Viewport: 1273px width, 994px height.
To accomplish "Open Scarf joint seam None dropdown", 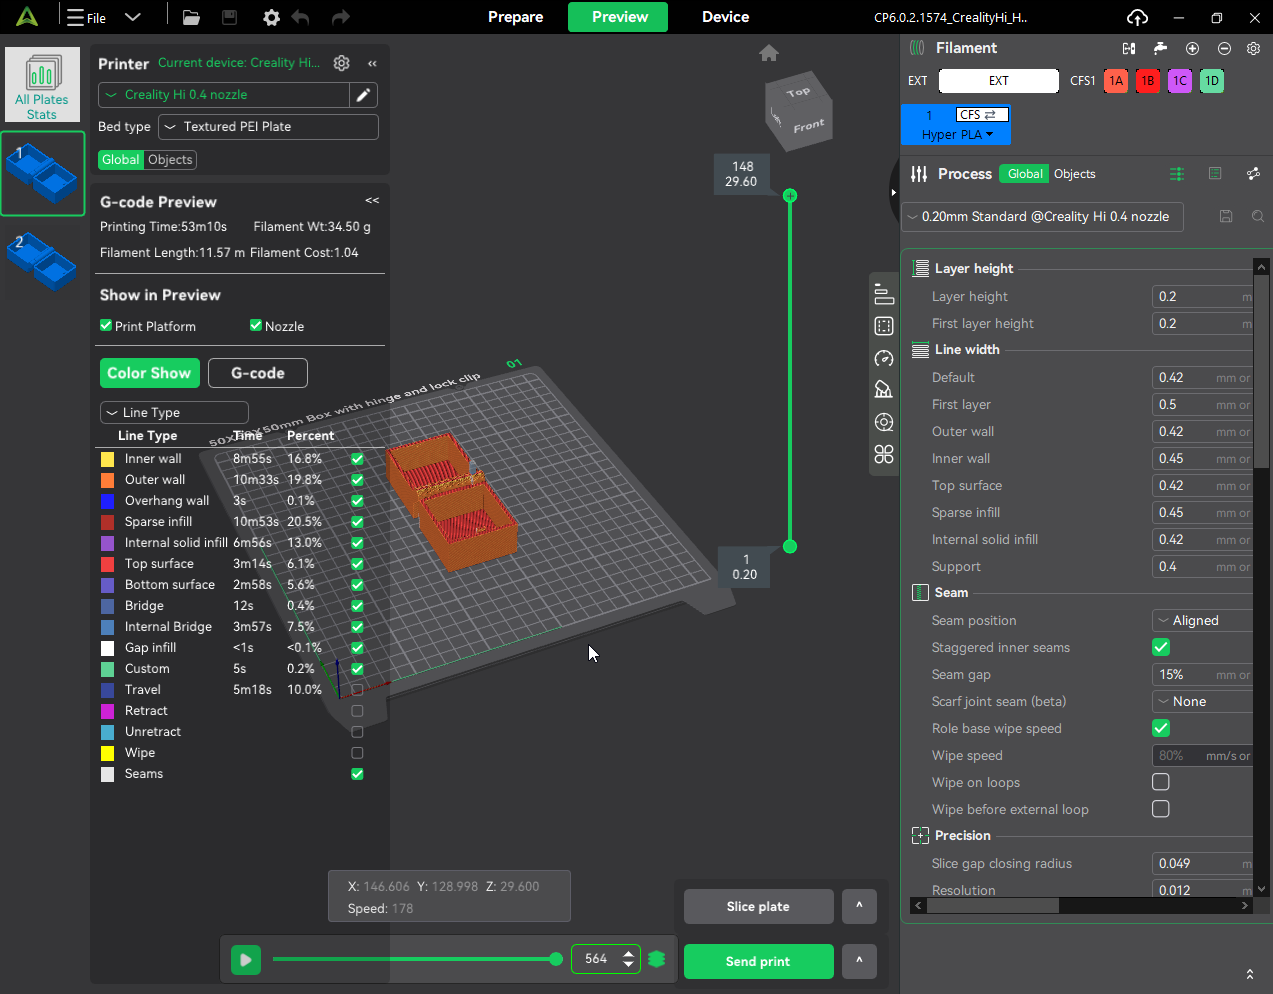I will (1203, 701).
